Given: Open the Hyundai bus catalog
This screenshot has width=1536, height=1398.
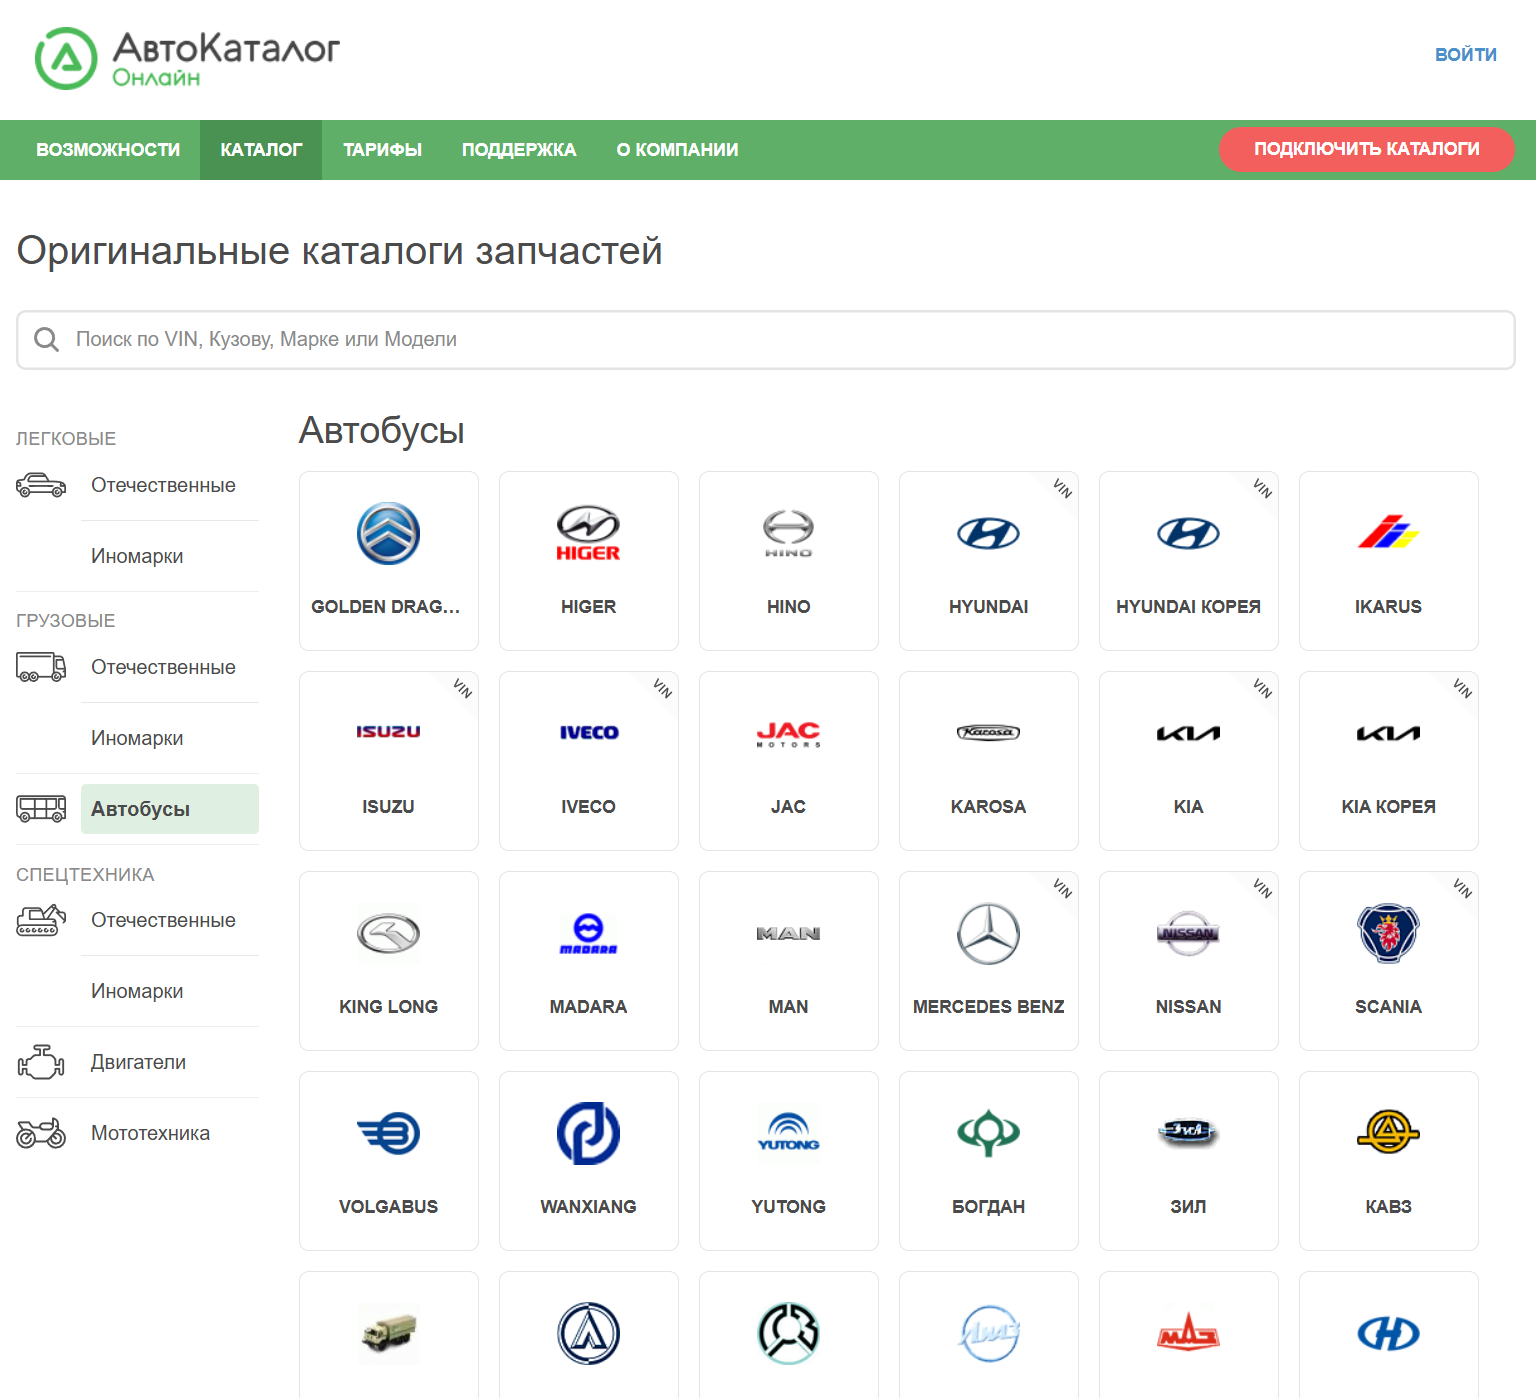Looking at the screenshot, I should [989, 561].
